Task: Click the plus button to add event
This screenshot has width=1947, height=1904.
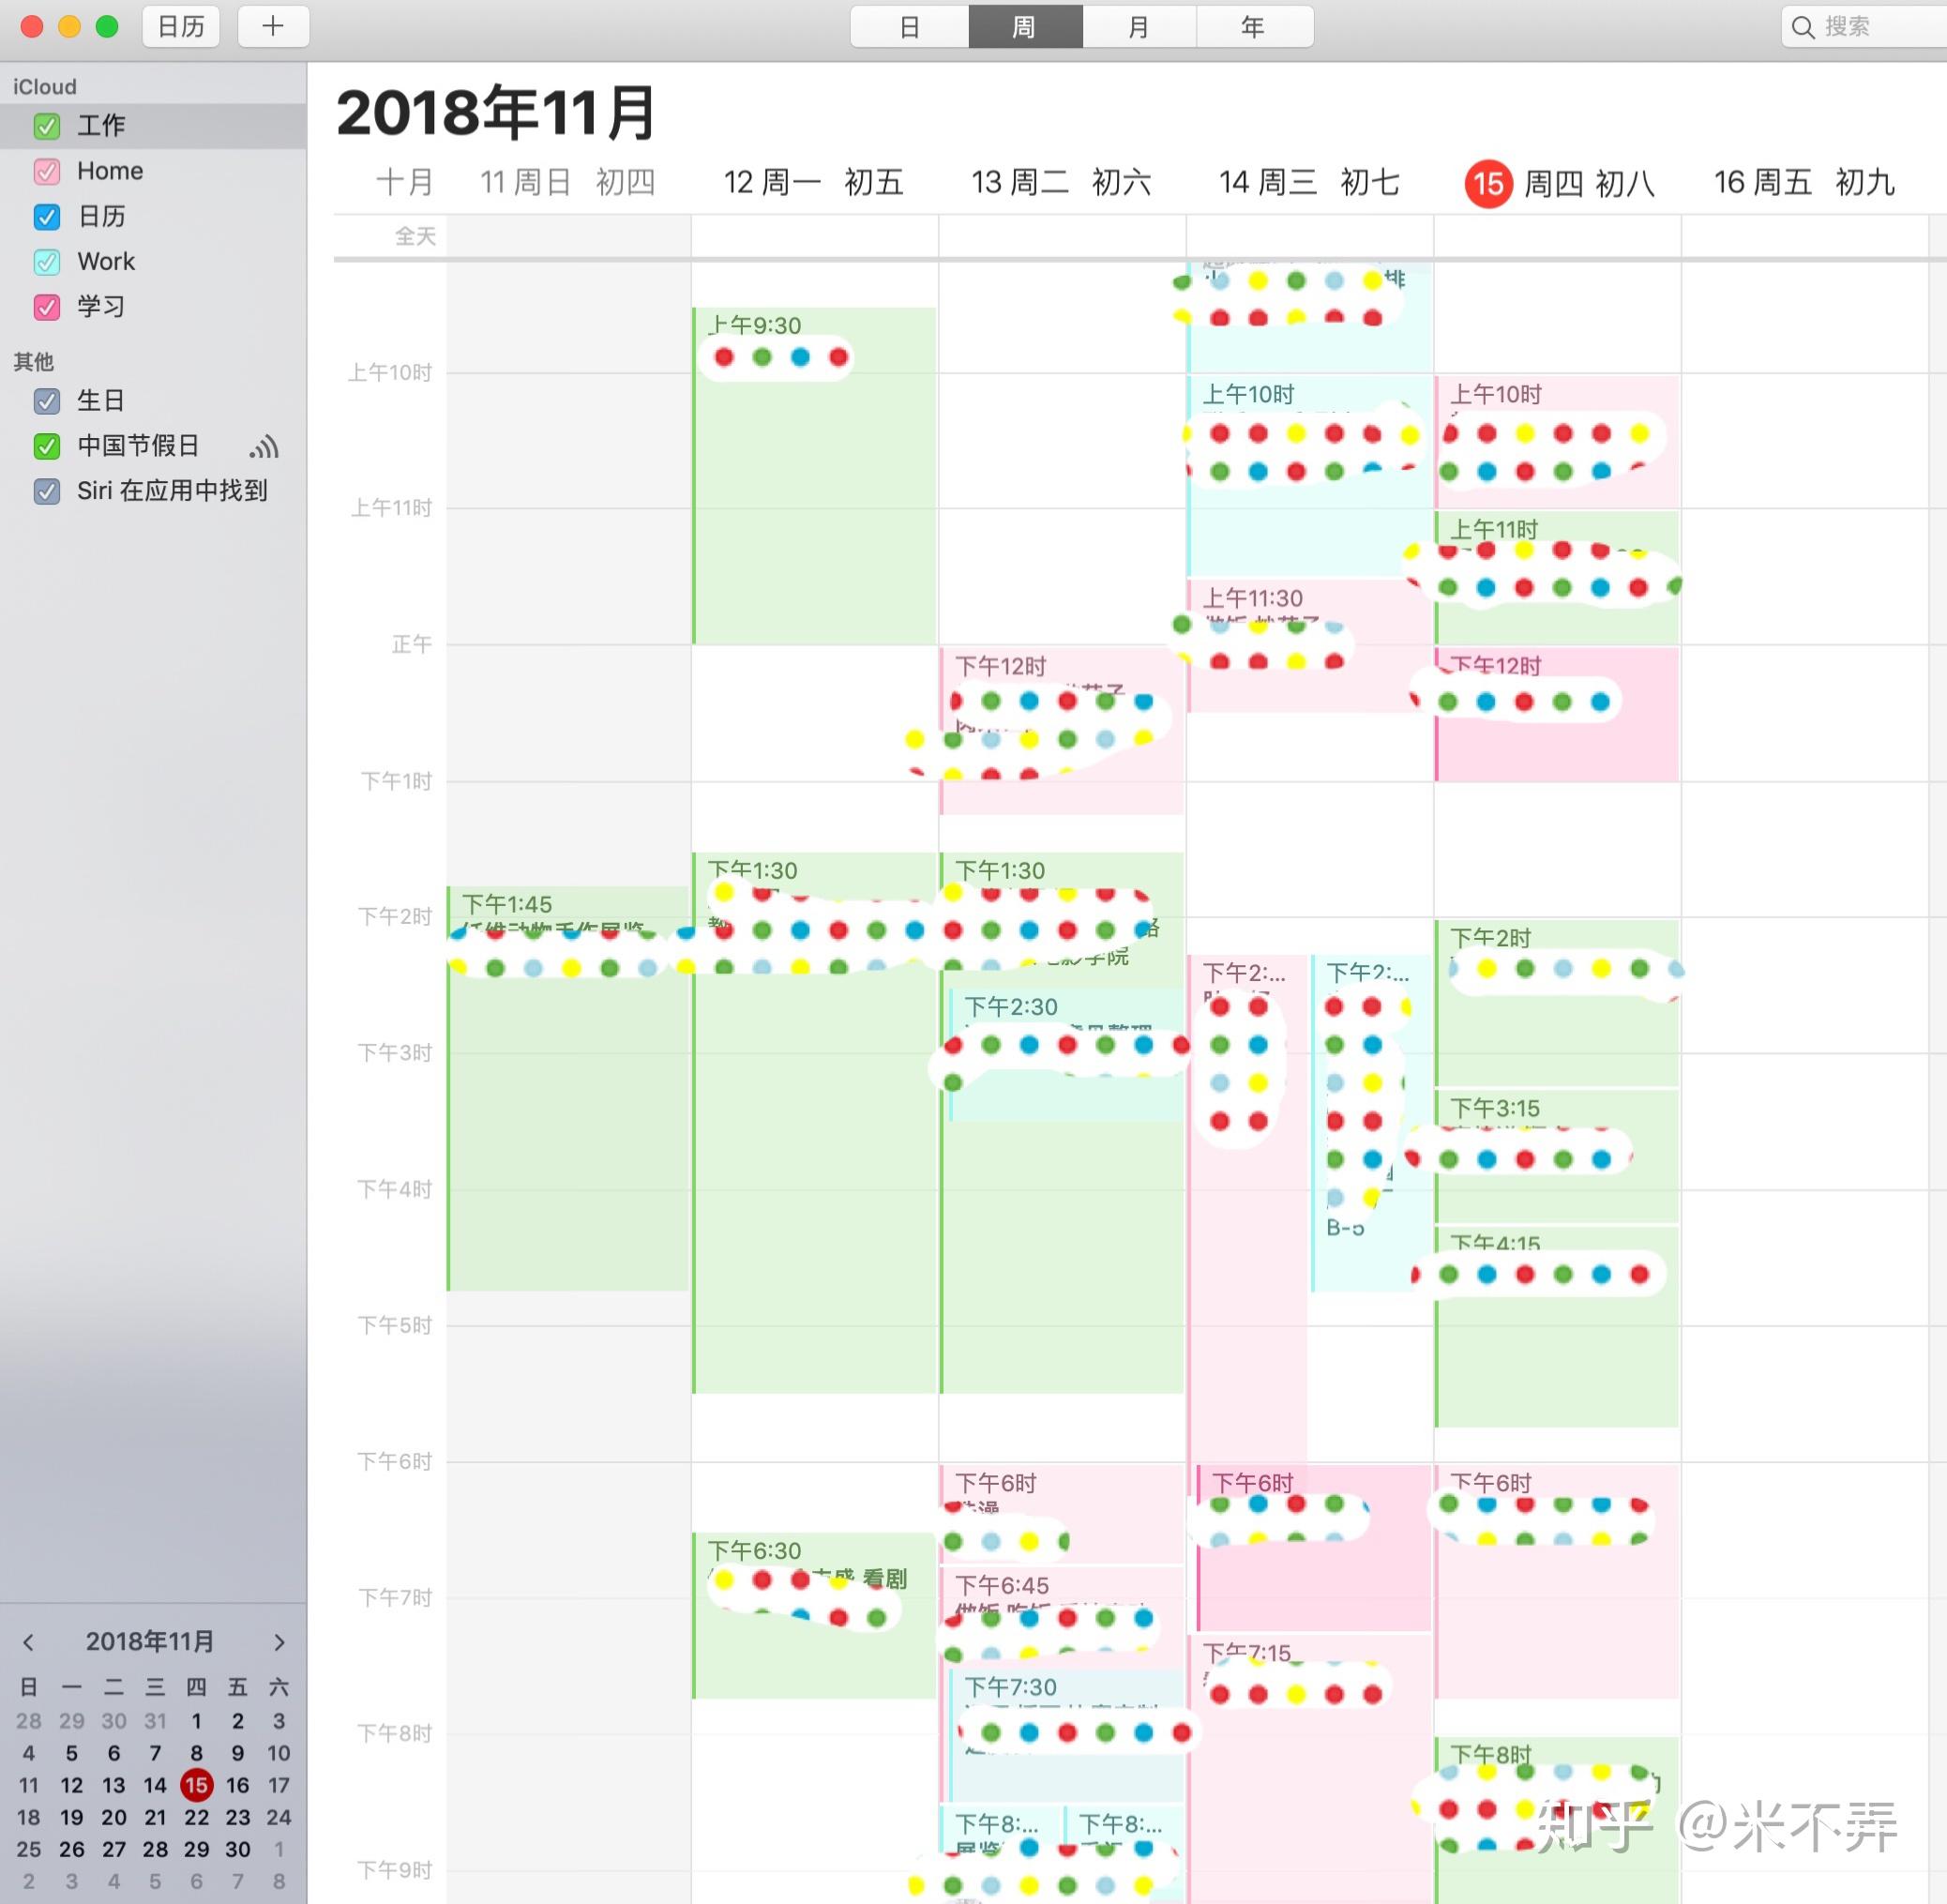Action: (x=273, y=27)
